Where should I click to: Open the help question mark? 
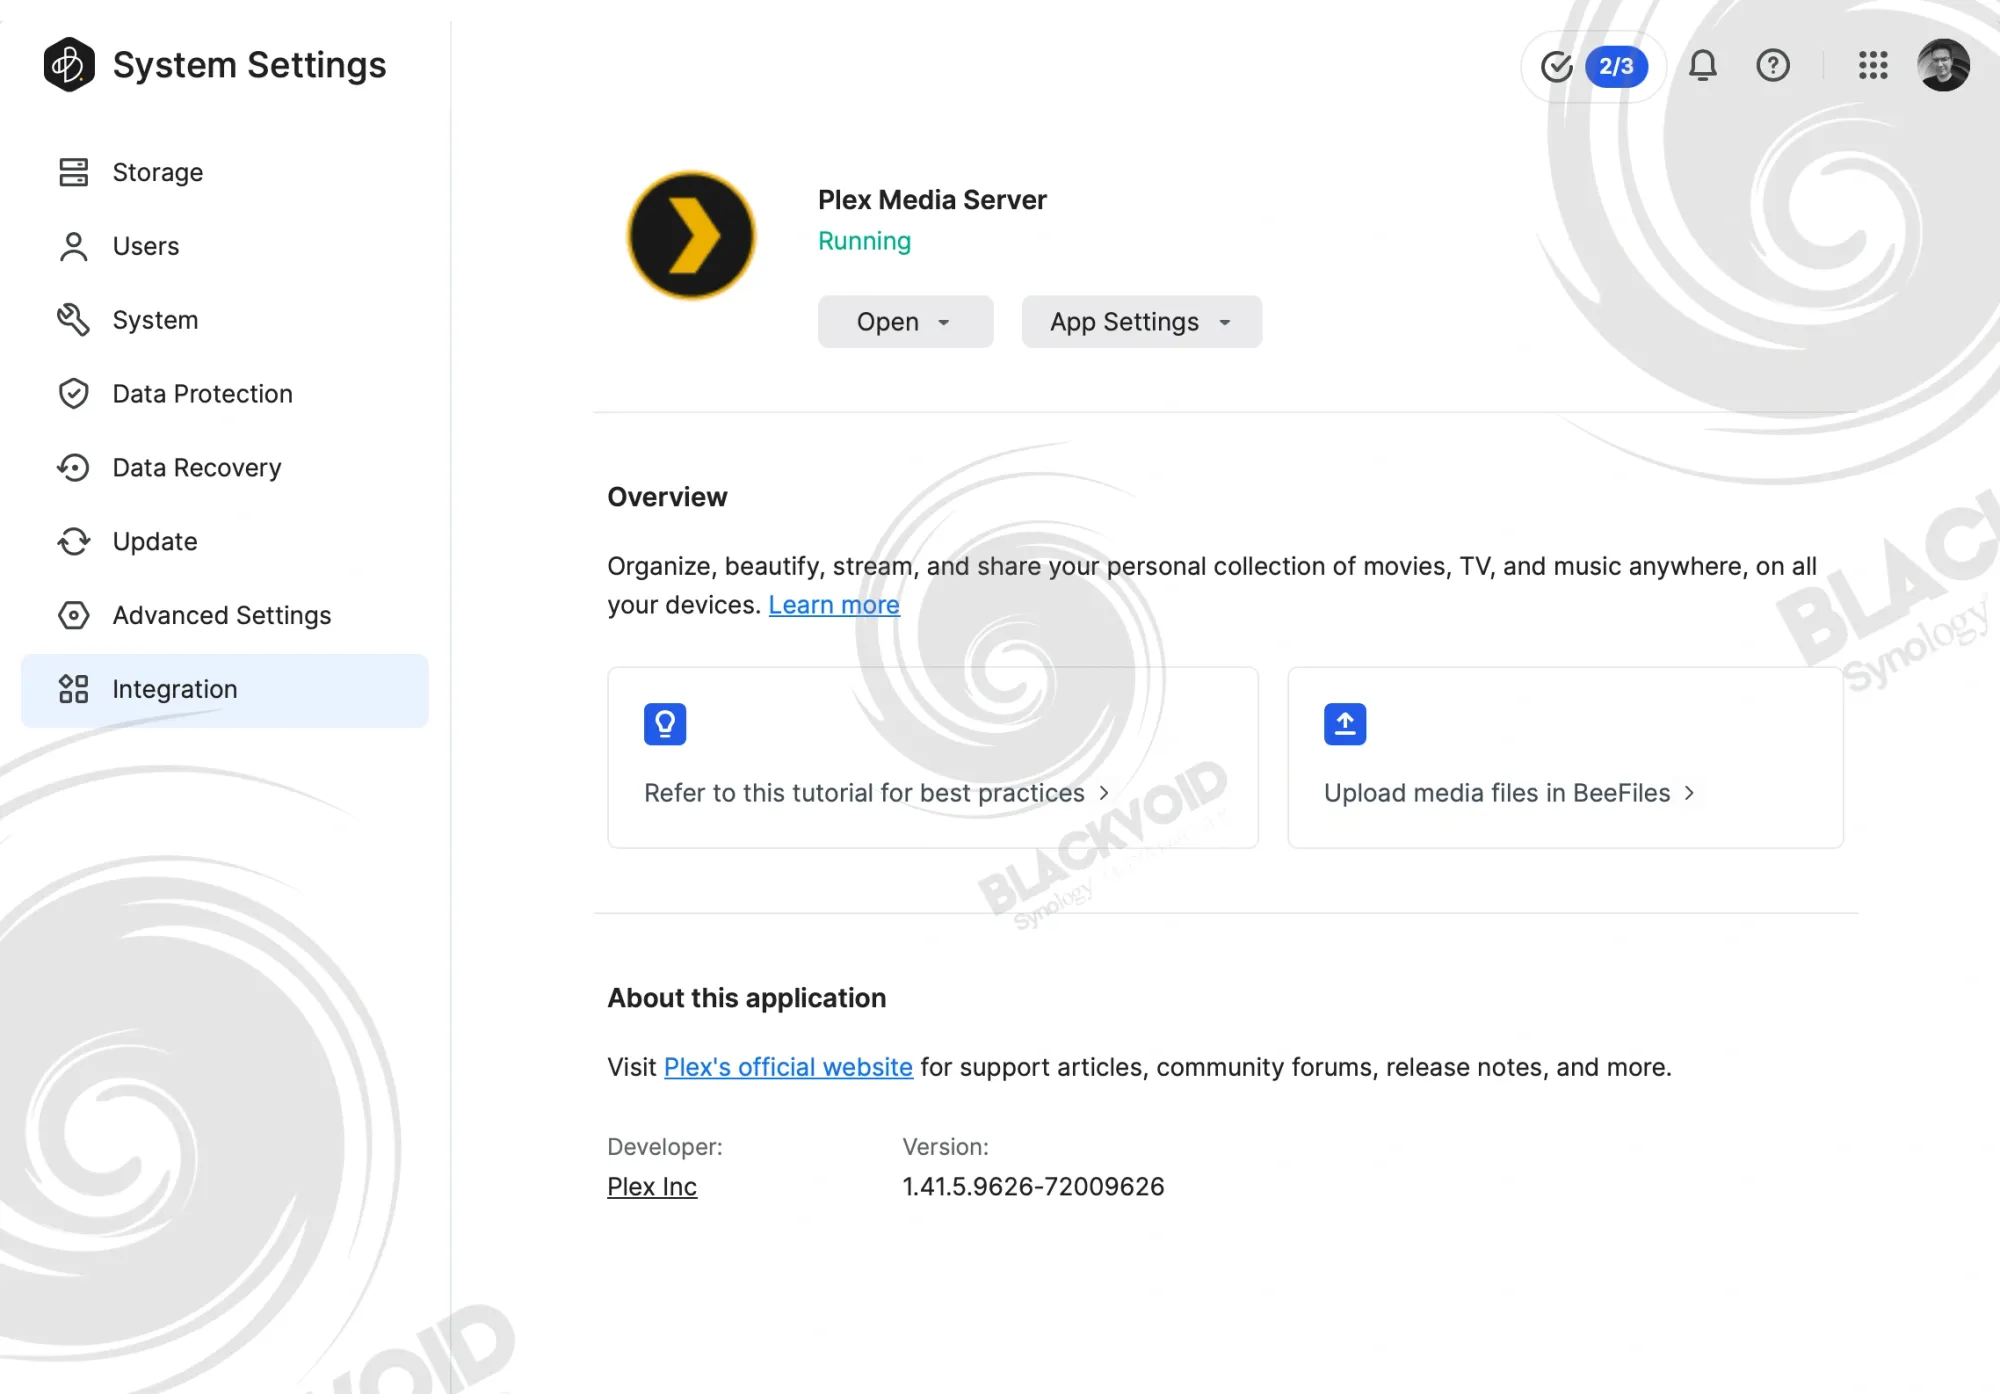point(1773,65)
